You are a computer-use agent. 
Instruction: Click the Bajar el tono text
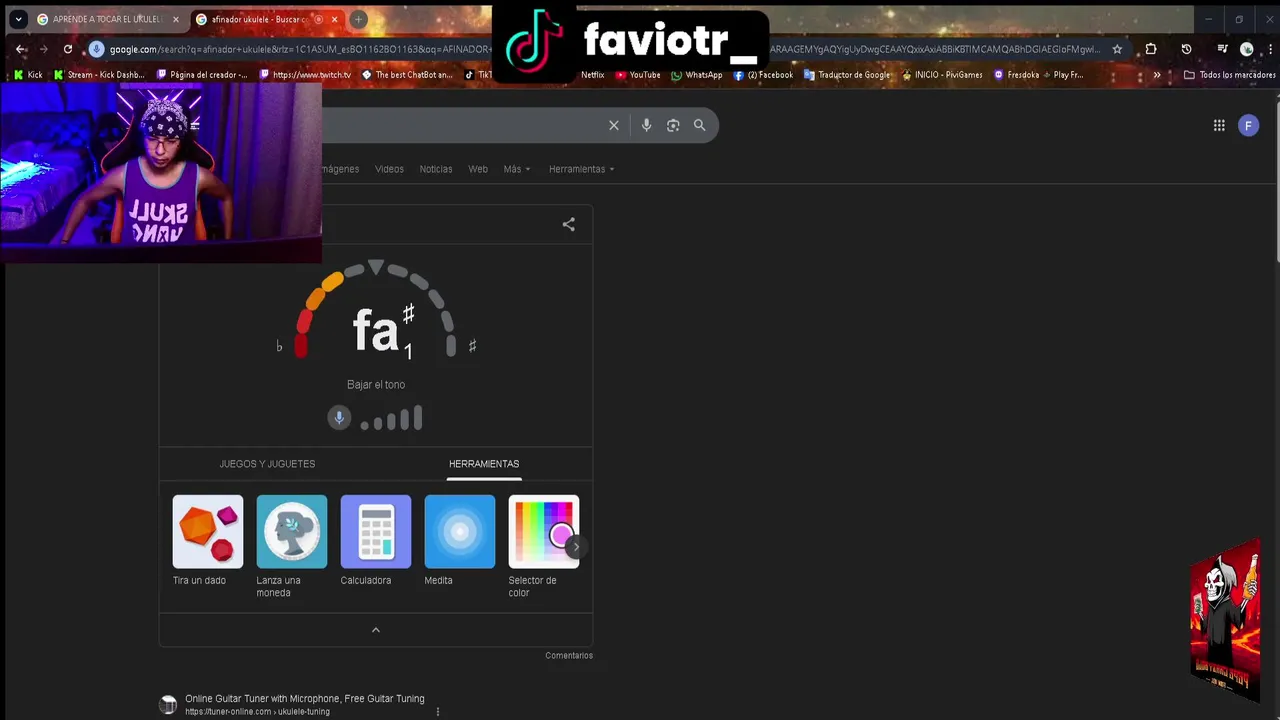pos(376,385)
